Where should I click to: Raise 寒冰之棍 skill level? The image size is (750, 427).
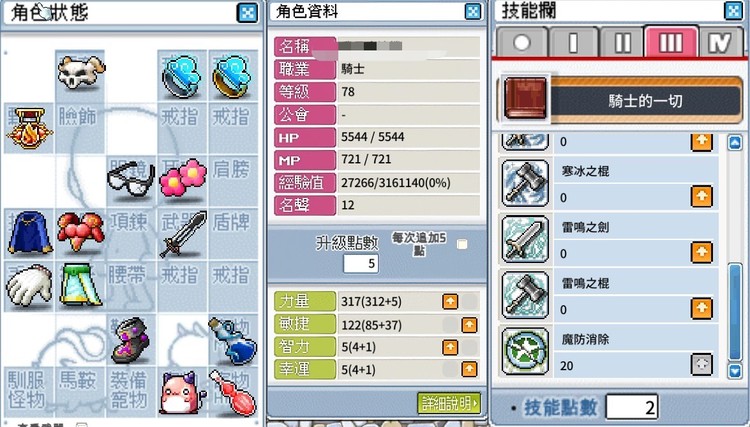(701, 196)
